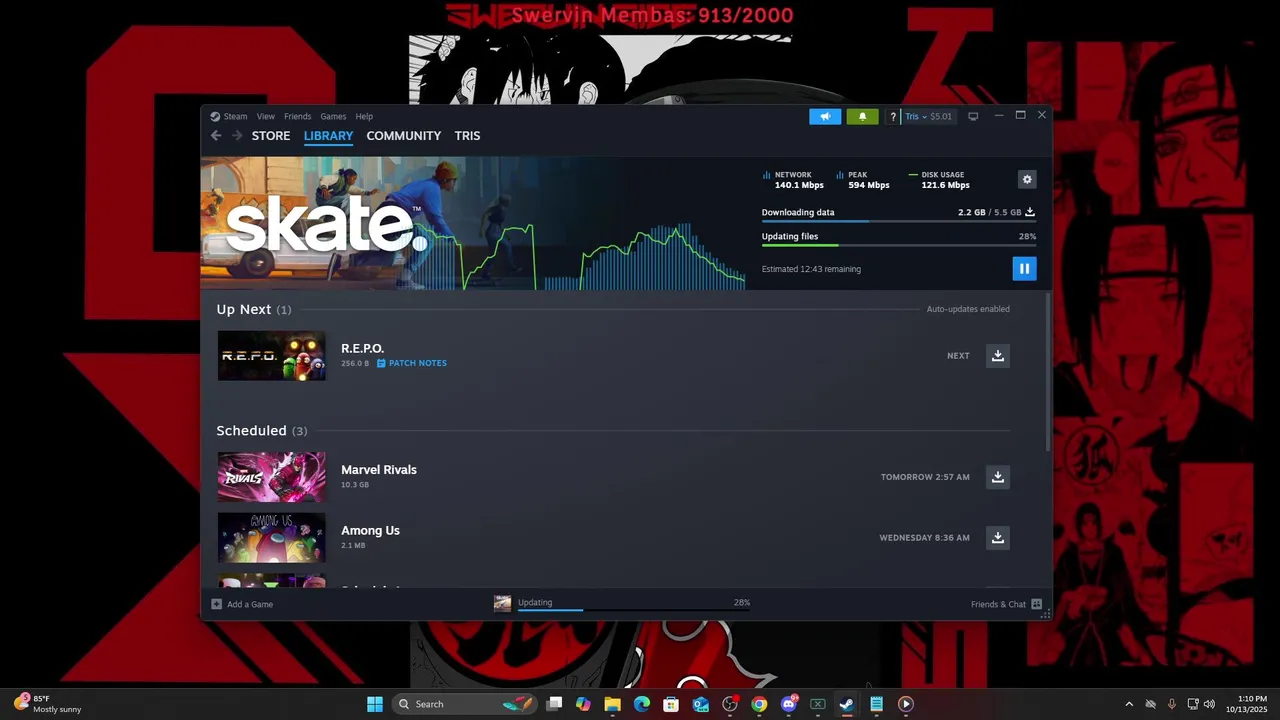The width and height of the screenshot is (1280, 720).
Task: Click the skate thumbnail in bottom status bar
Action: coord(502,603)
